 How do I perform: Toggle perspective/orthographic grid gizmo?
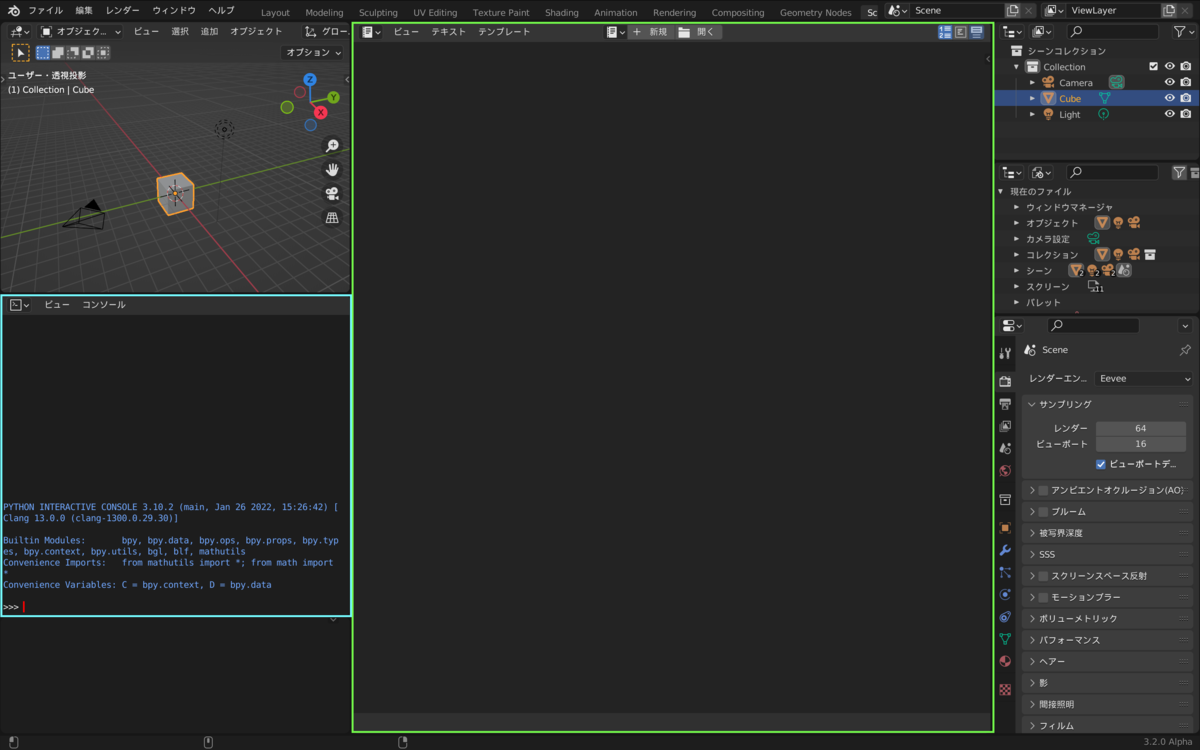click(332, 218)
